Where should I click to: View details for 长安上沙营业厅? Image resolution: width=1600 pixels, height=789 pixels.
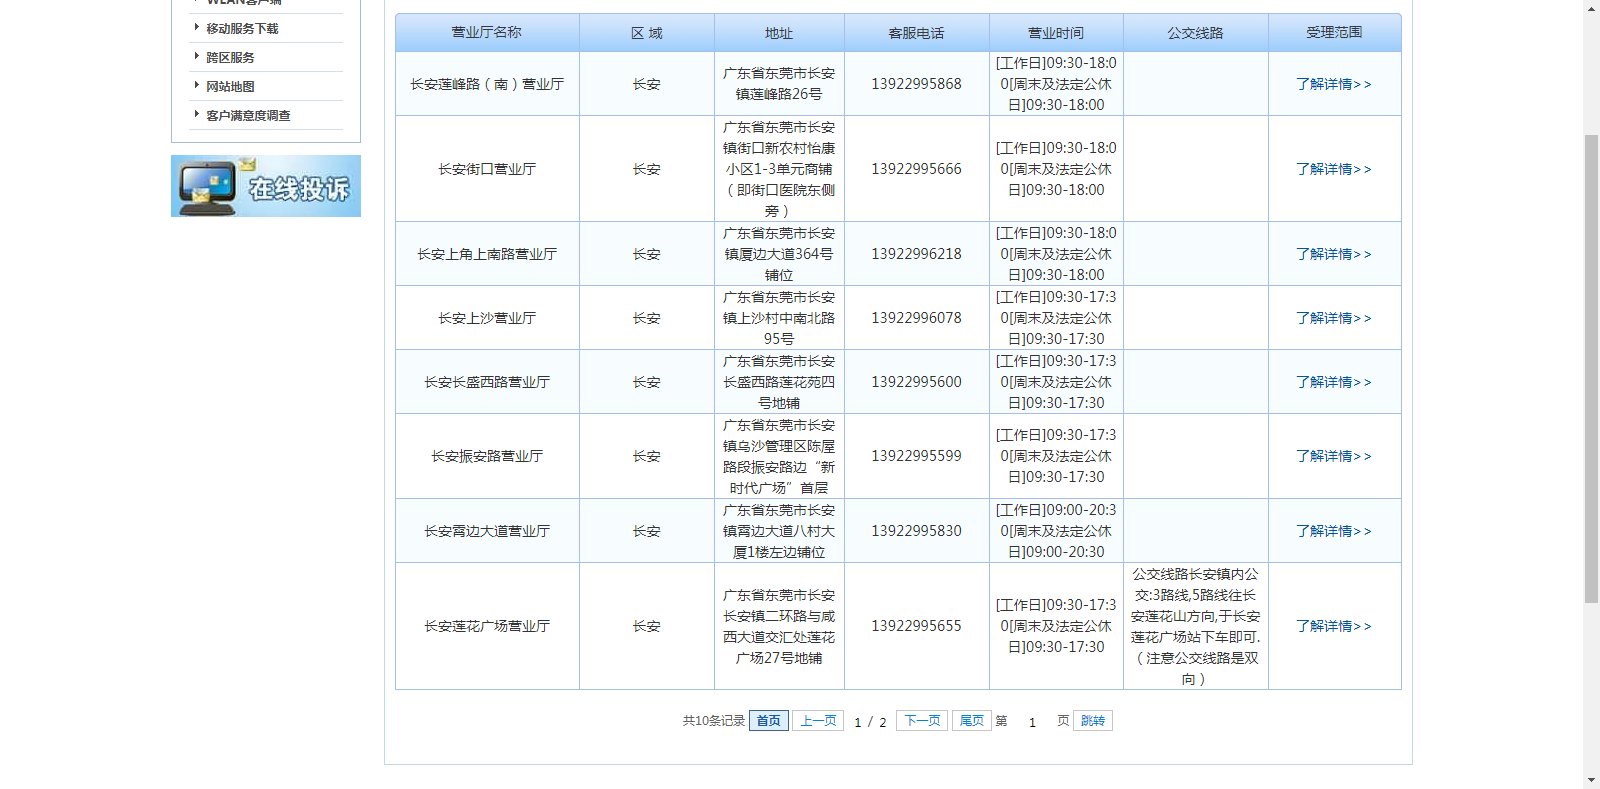tap(1334, 318)
